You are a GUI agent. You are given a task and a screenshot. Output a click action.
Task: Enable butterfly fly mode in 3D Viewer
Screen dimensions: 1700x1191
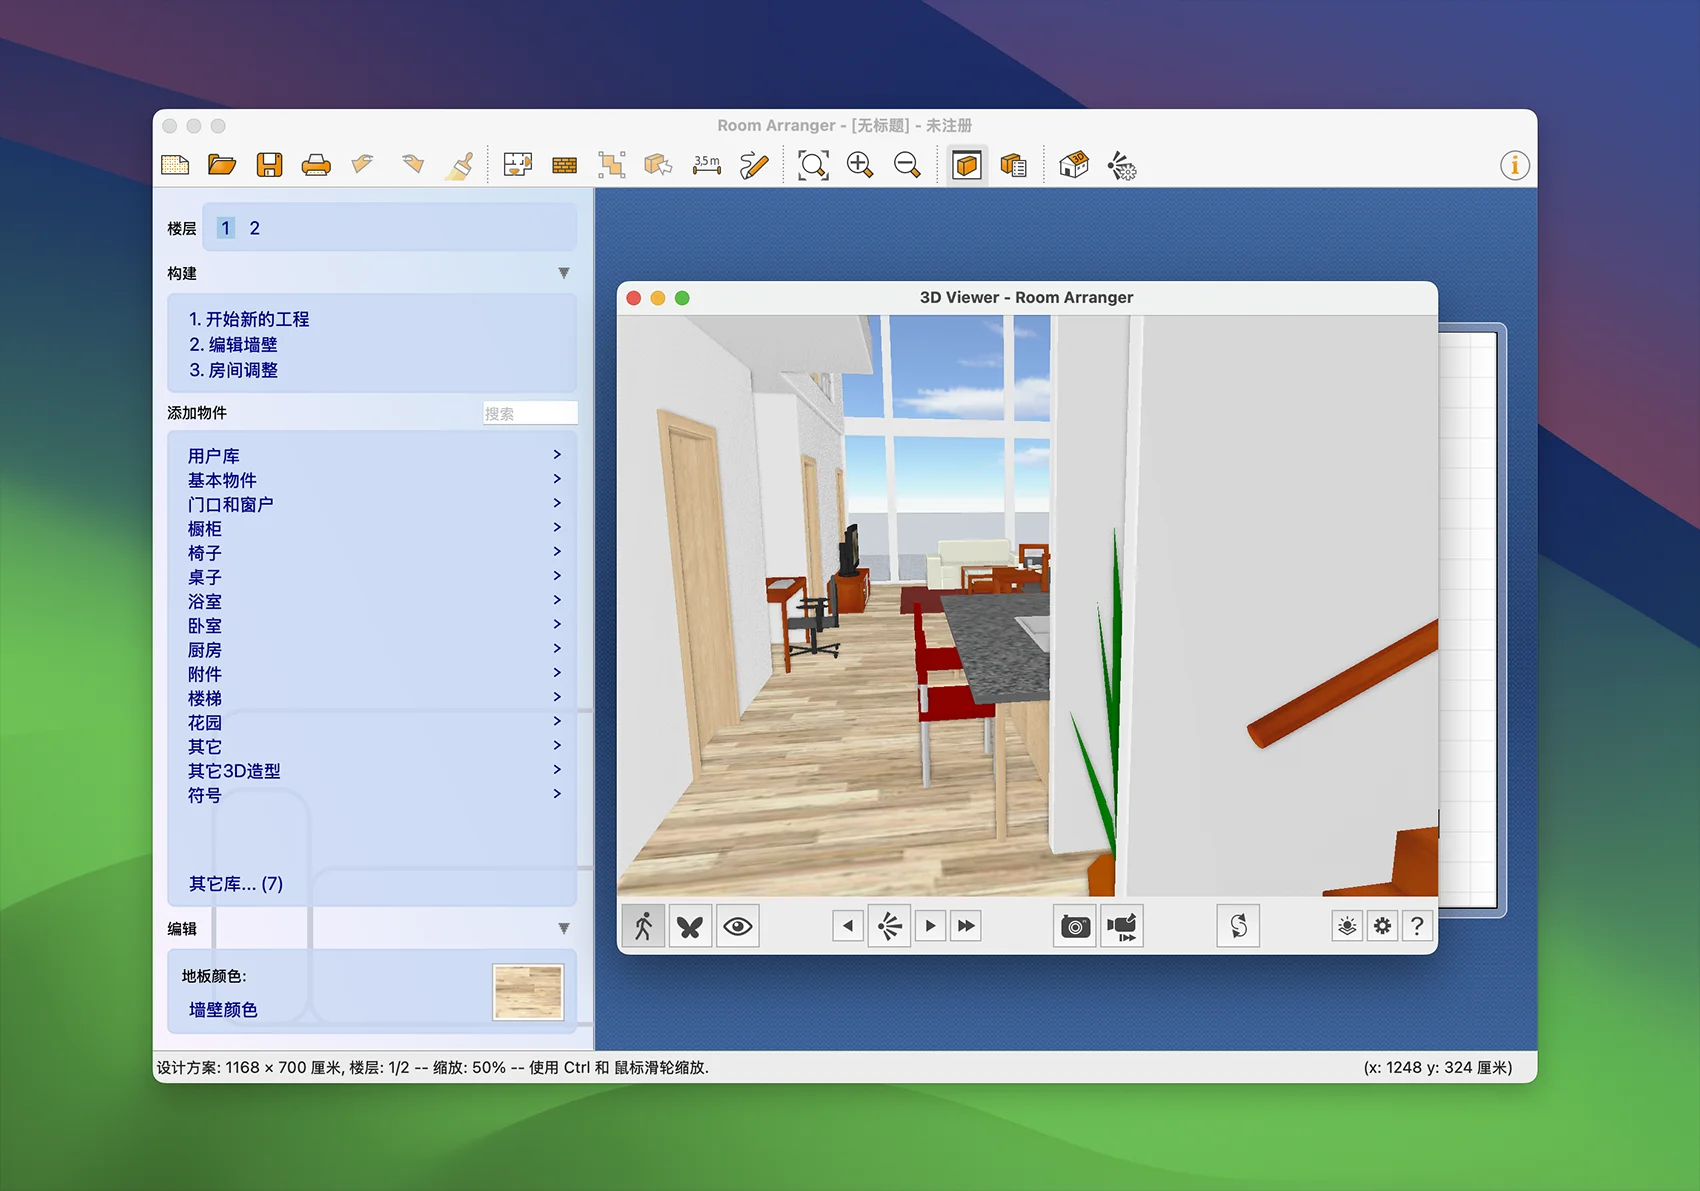tap(690, 926)
